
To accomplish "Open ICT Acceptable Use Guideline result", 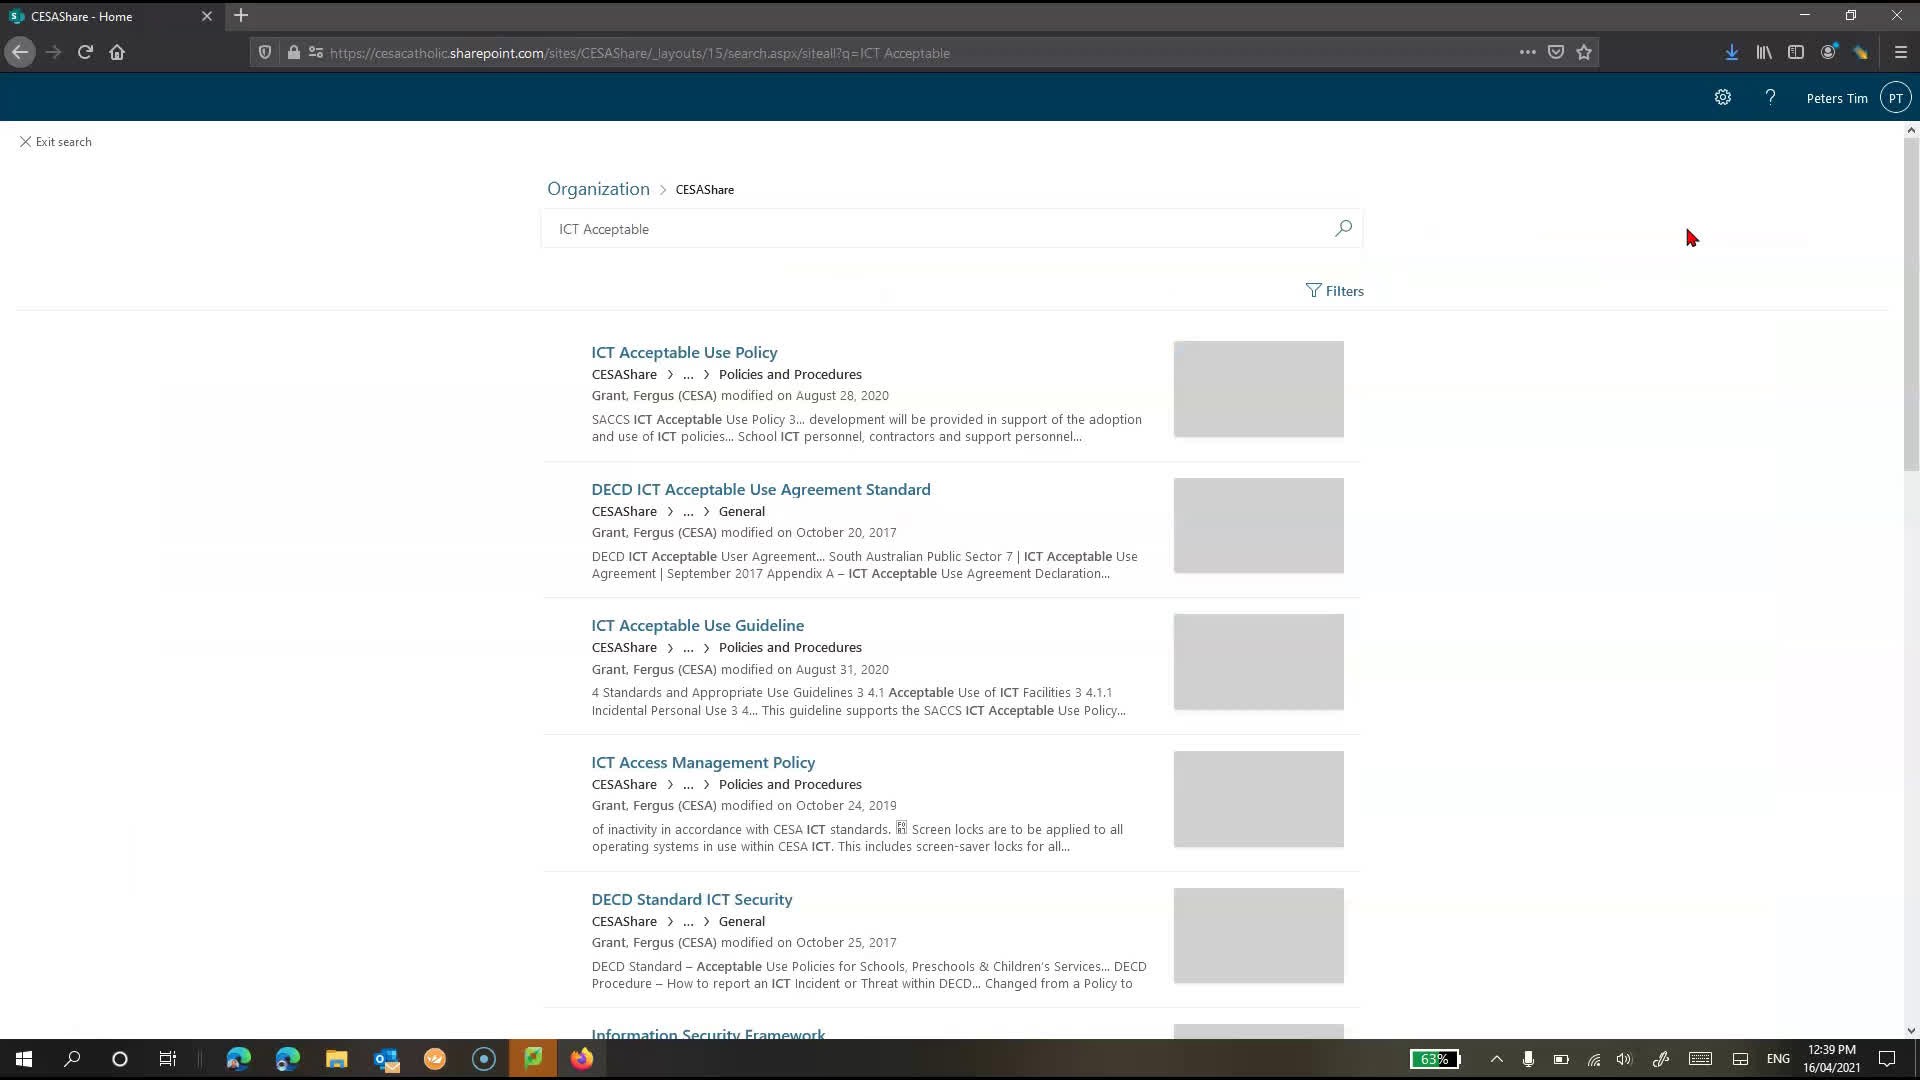I will [x=697, y=626].
